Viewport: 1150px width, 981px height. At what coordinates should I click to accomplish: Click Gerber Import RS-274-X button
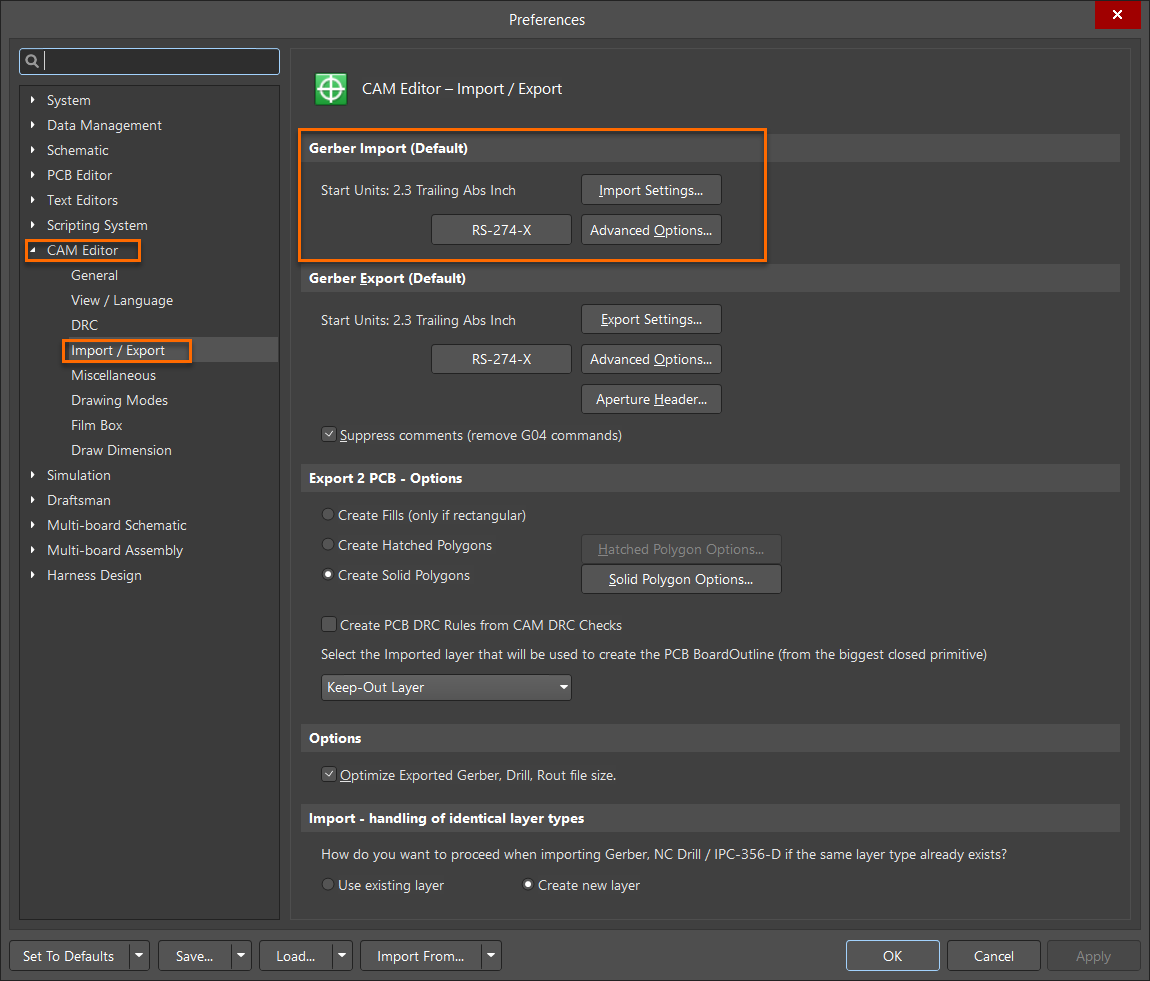pyautogui.click(x=502, y=229)
